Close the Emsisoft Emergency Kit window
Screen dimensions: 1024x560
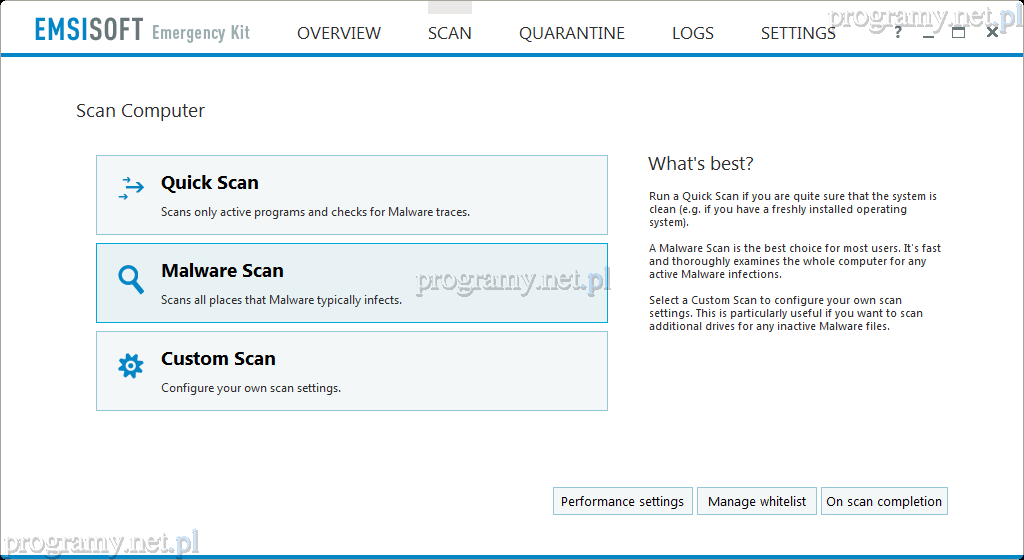(992, 32)
